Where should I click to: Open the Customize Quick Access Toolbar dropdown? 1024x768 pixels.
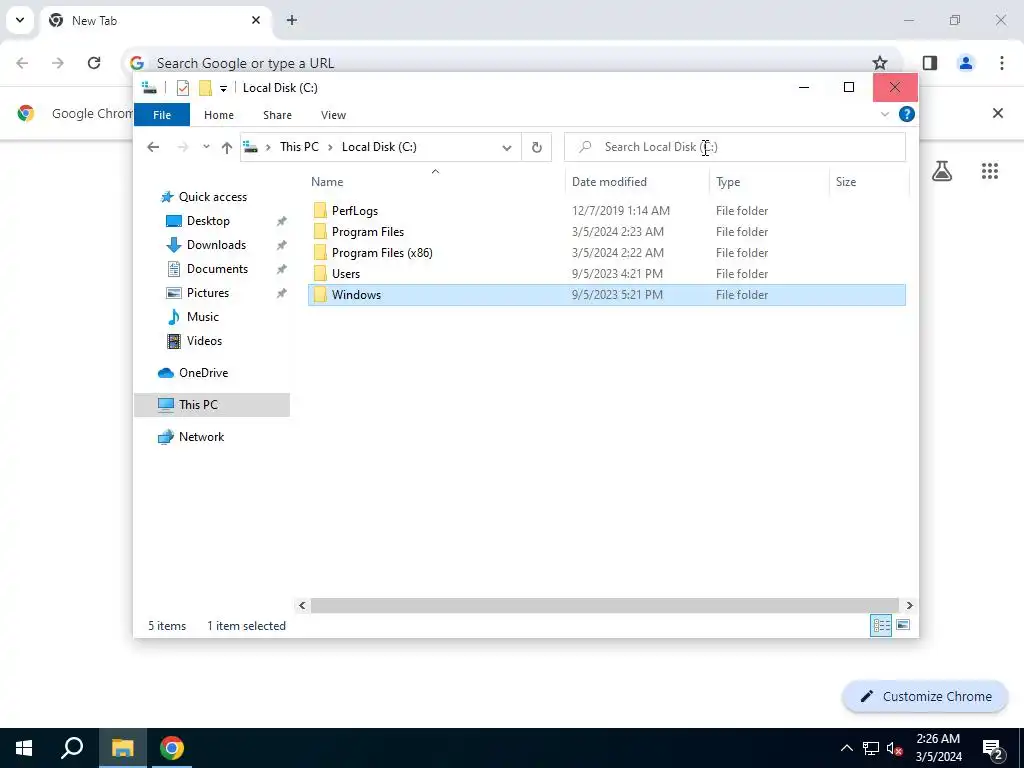click(x=223, y=88)
